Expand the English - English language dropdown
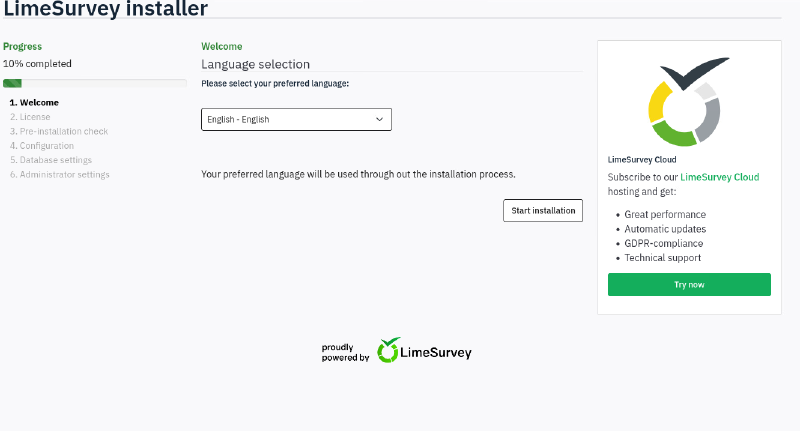Image resolution: width=800 pixels, height=431 pixels. coord(296,119)
